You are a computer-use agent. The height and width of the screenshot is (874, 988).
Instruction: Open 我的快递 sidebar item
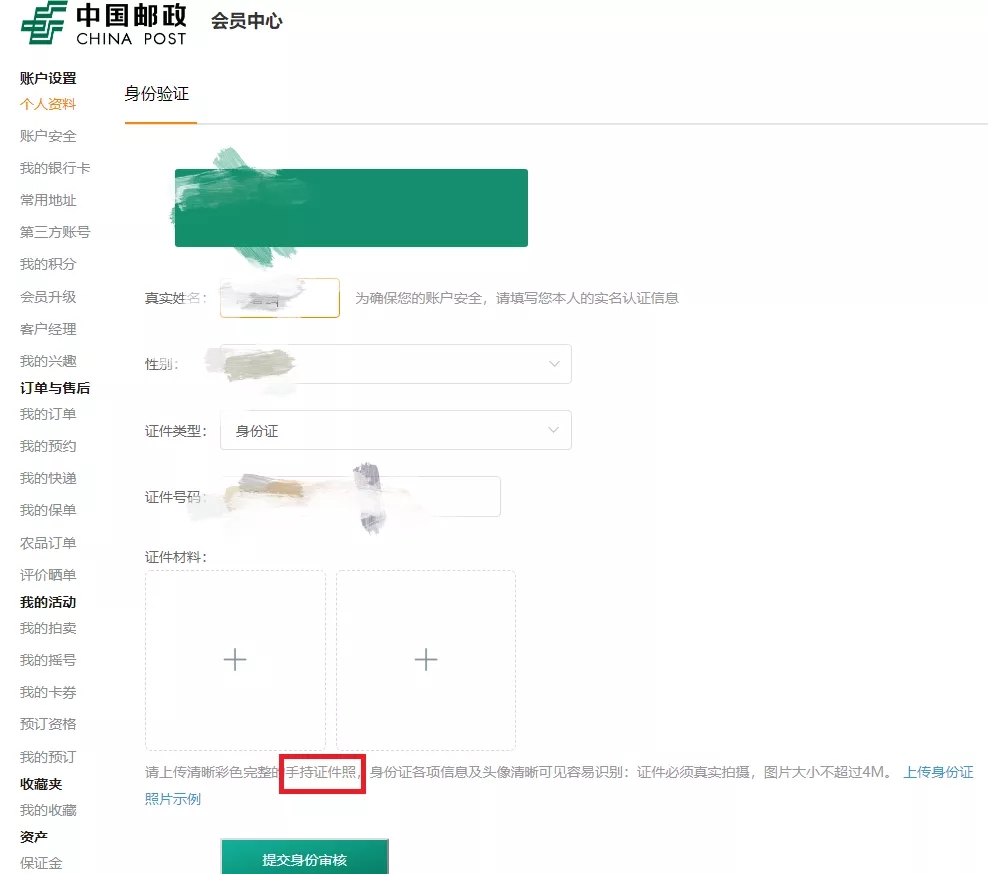(x=48, y=478)
